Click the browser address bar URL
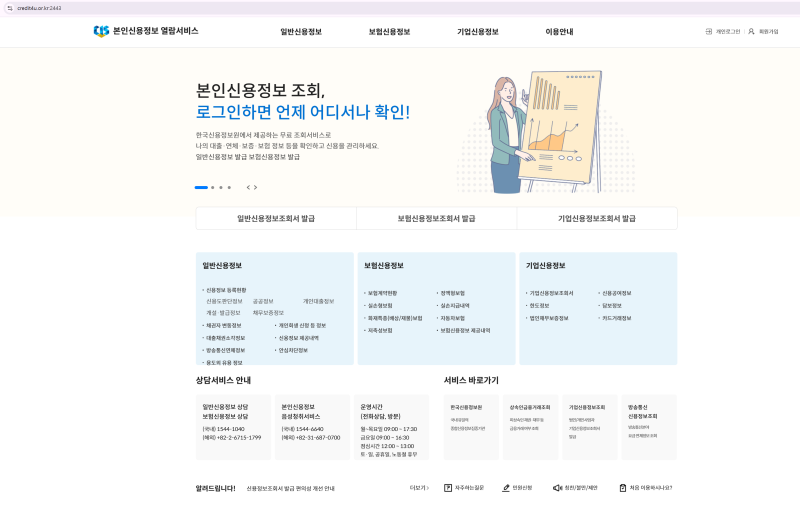Image resolution: width=800 pixels, height=507 pixels. (x=39, y=8)
